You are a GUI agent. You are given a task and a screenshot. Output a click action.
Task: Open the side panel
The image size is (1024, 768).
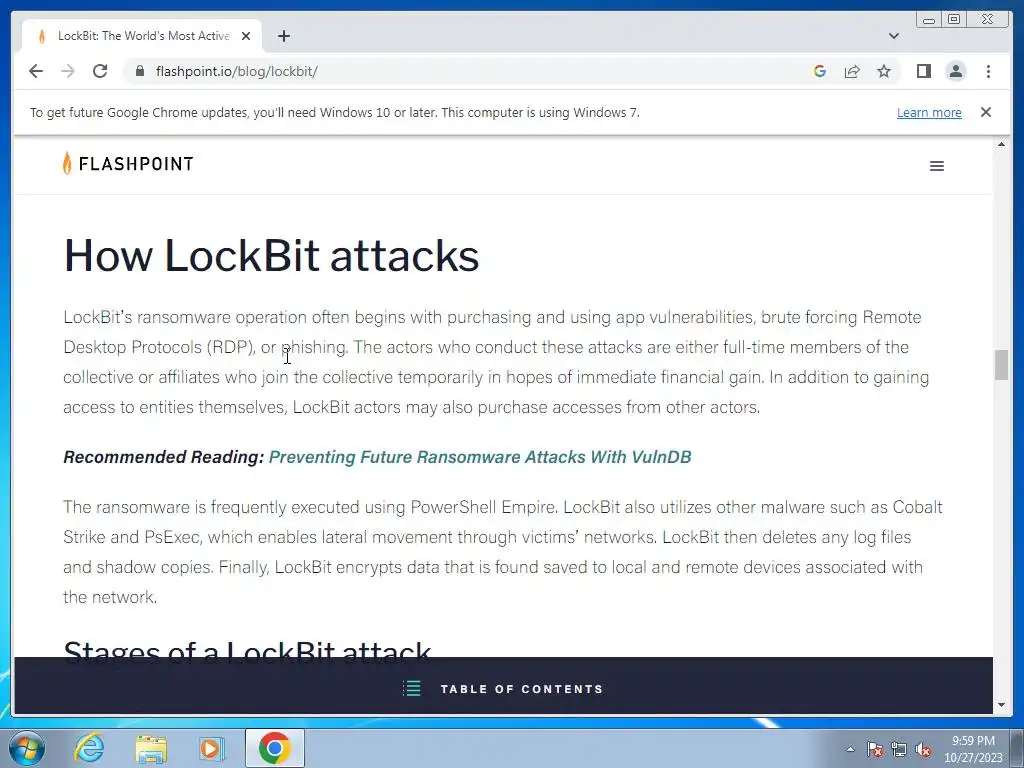click(x=923, y=71)
